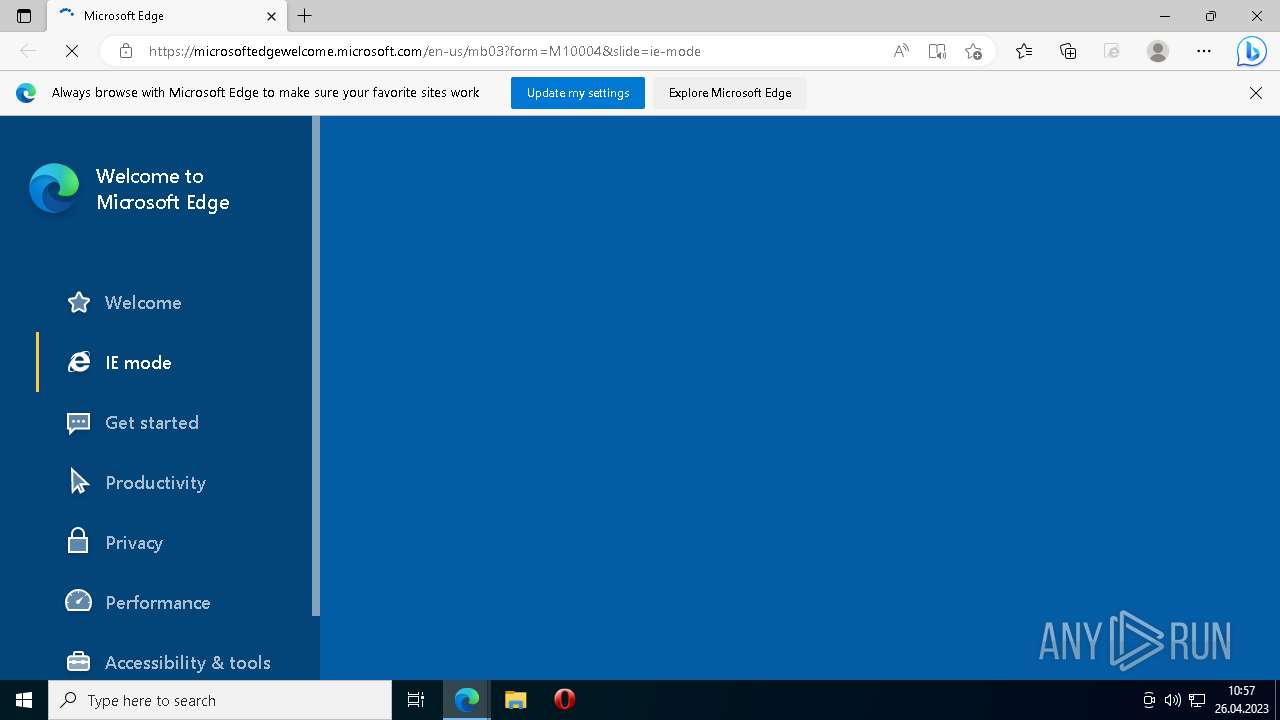The width and height of the screenshot is (1280, 720).
Task: Open Task View on taskbar
Action: tap(416, 700)
